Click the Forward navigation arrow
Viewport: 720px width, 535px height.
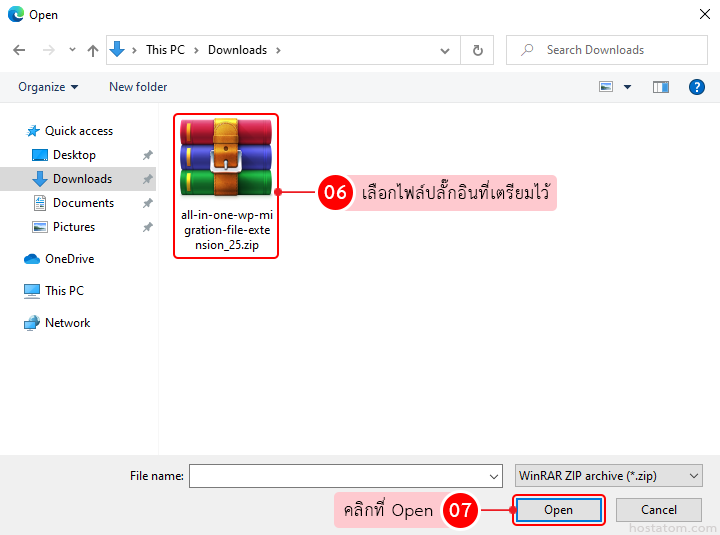(45, 50)
